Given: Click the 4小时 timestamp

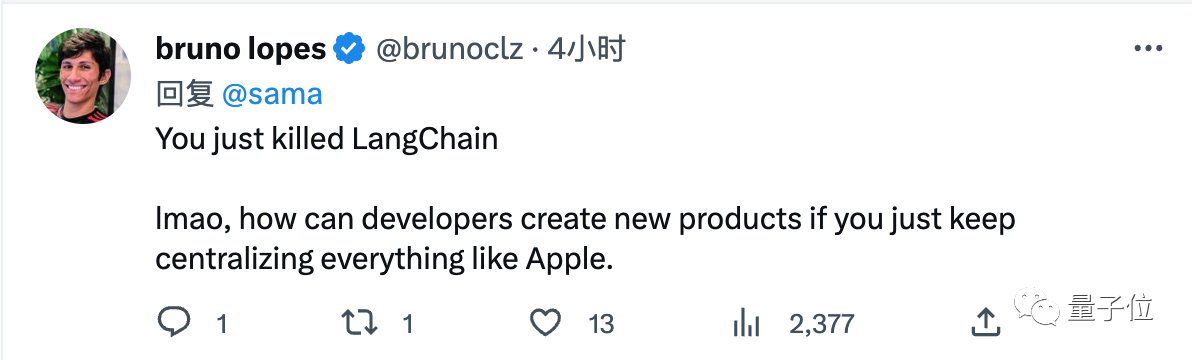Looking at the screenshot, I should (586, 49).
